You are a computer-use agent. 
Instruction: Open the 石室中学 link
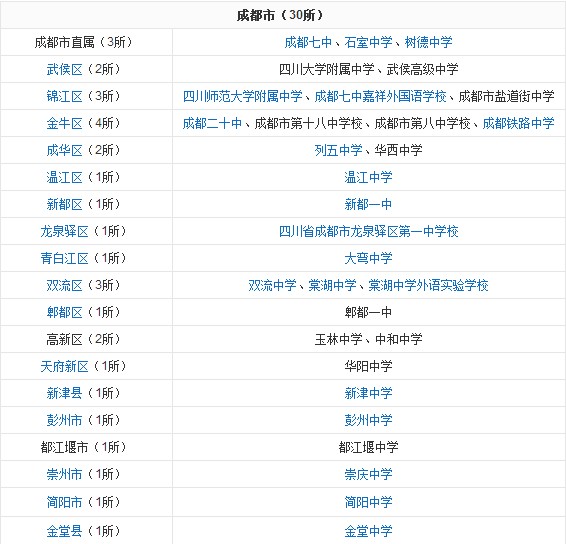point(368,42)
